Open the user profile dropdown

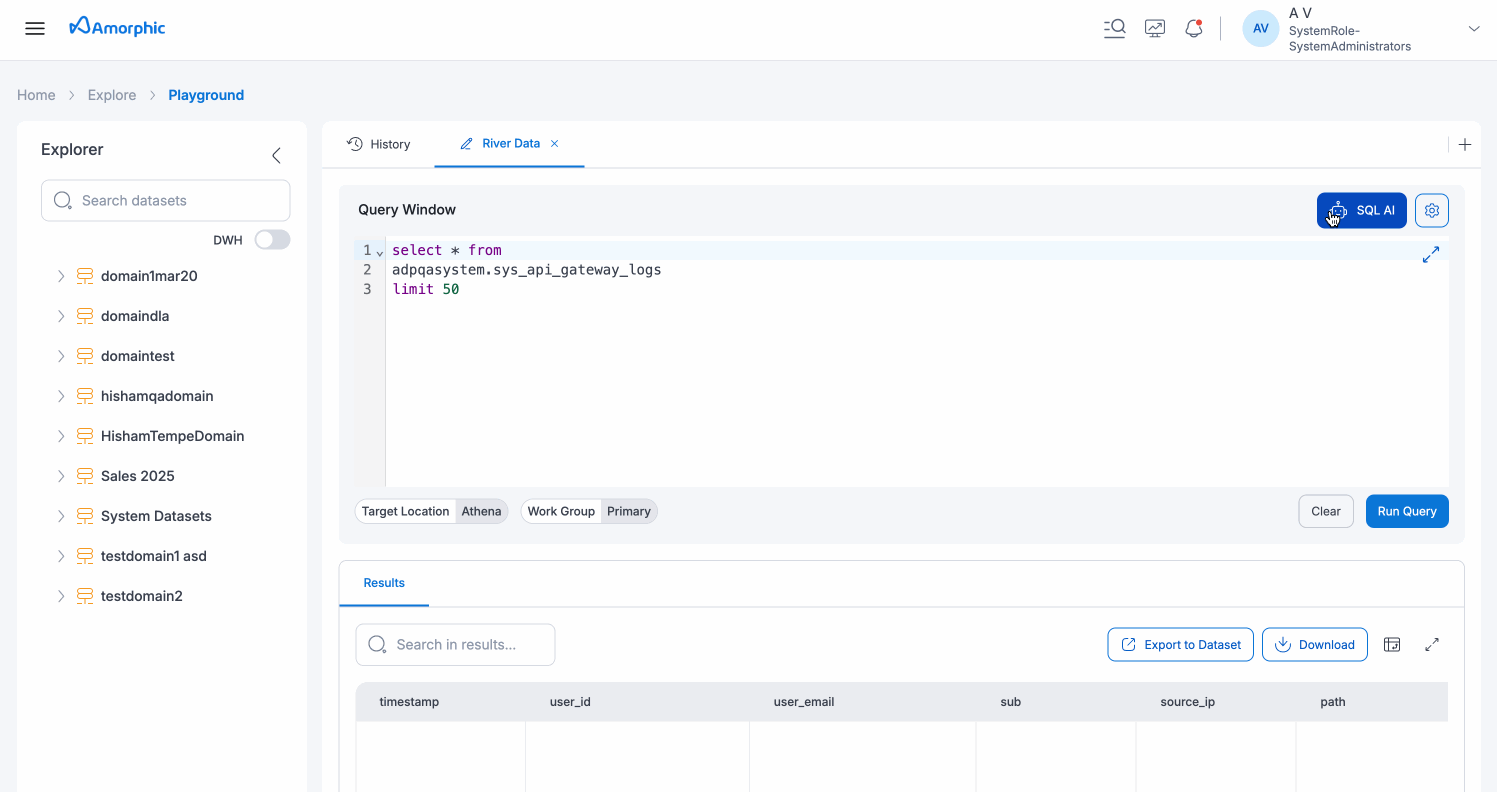1474,28
